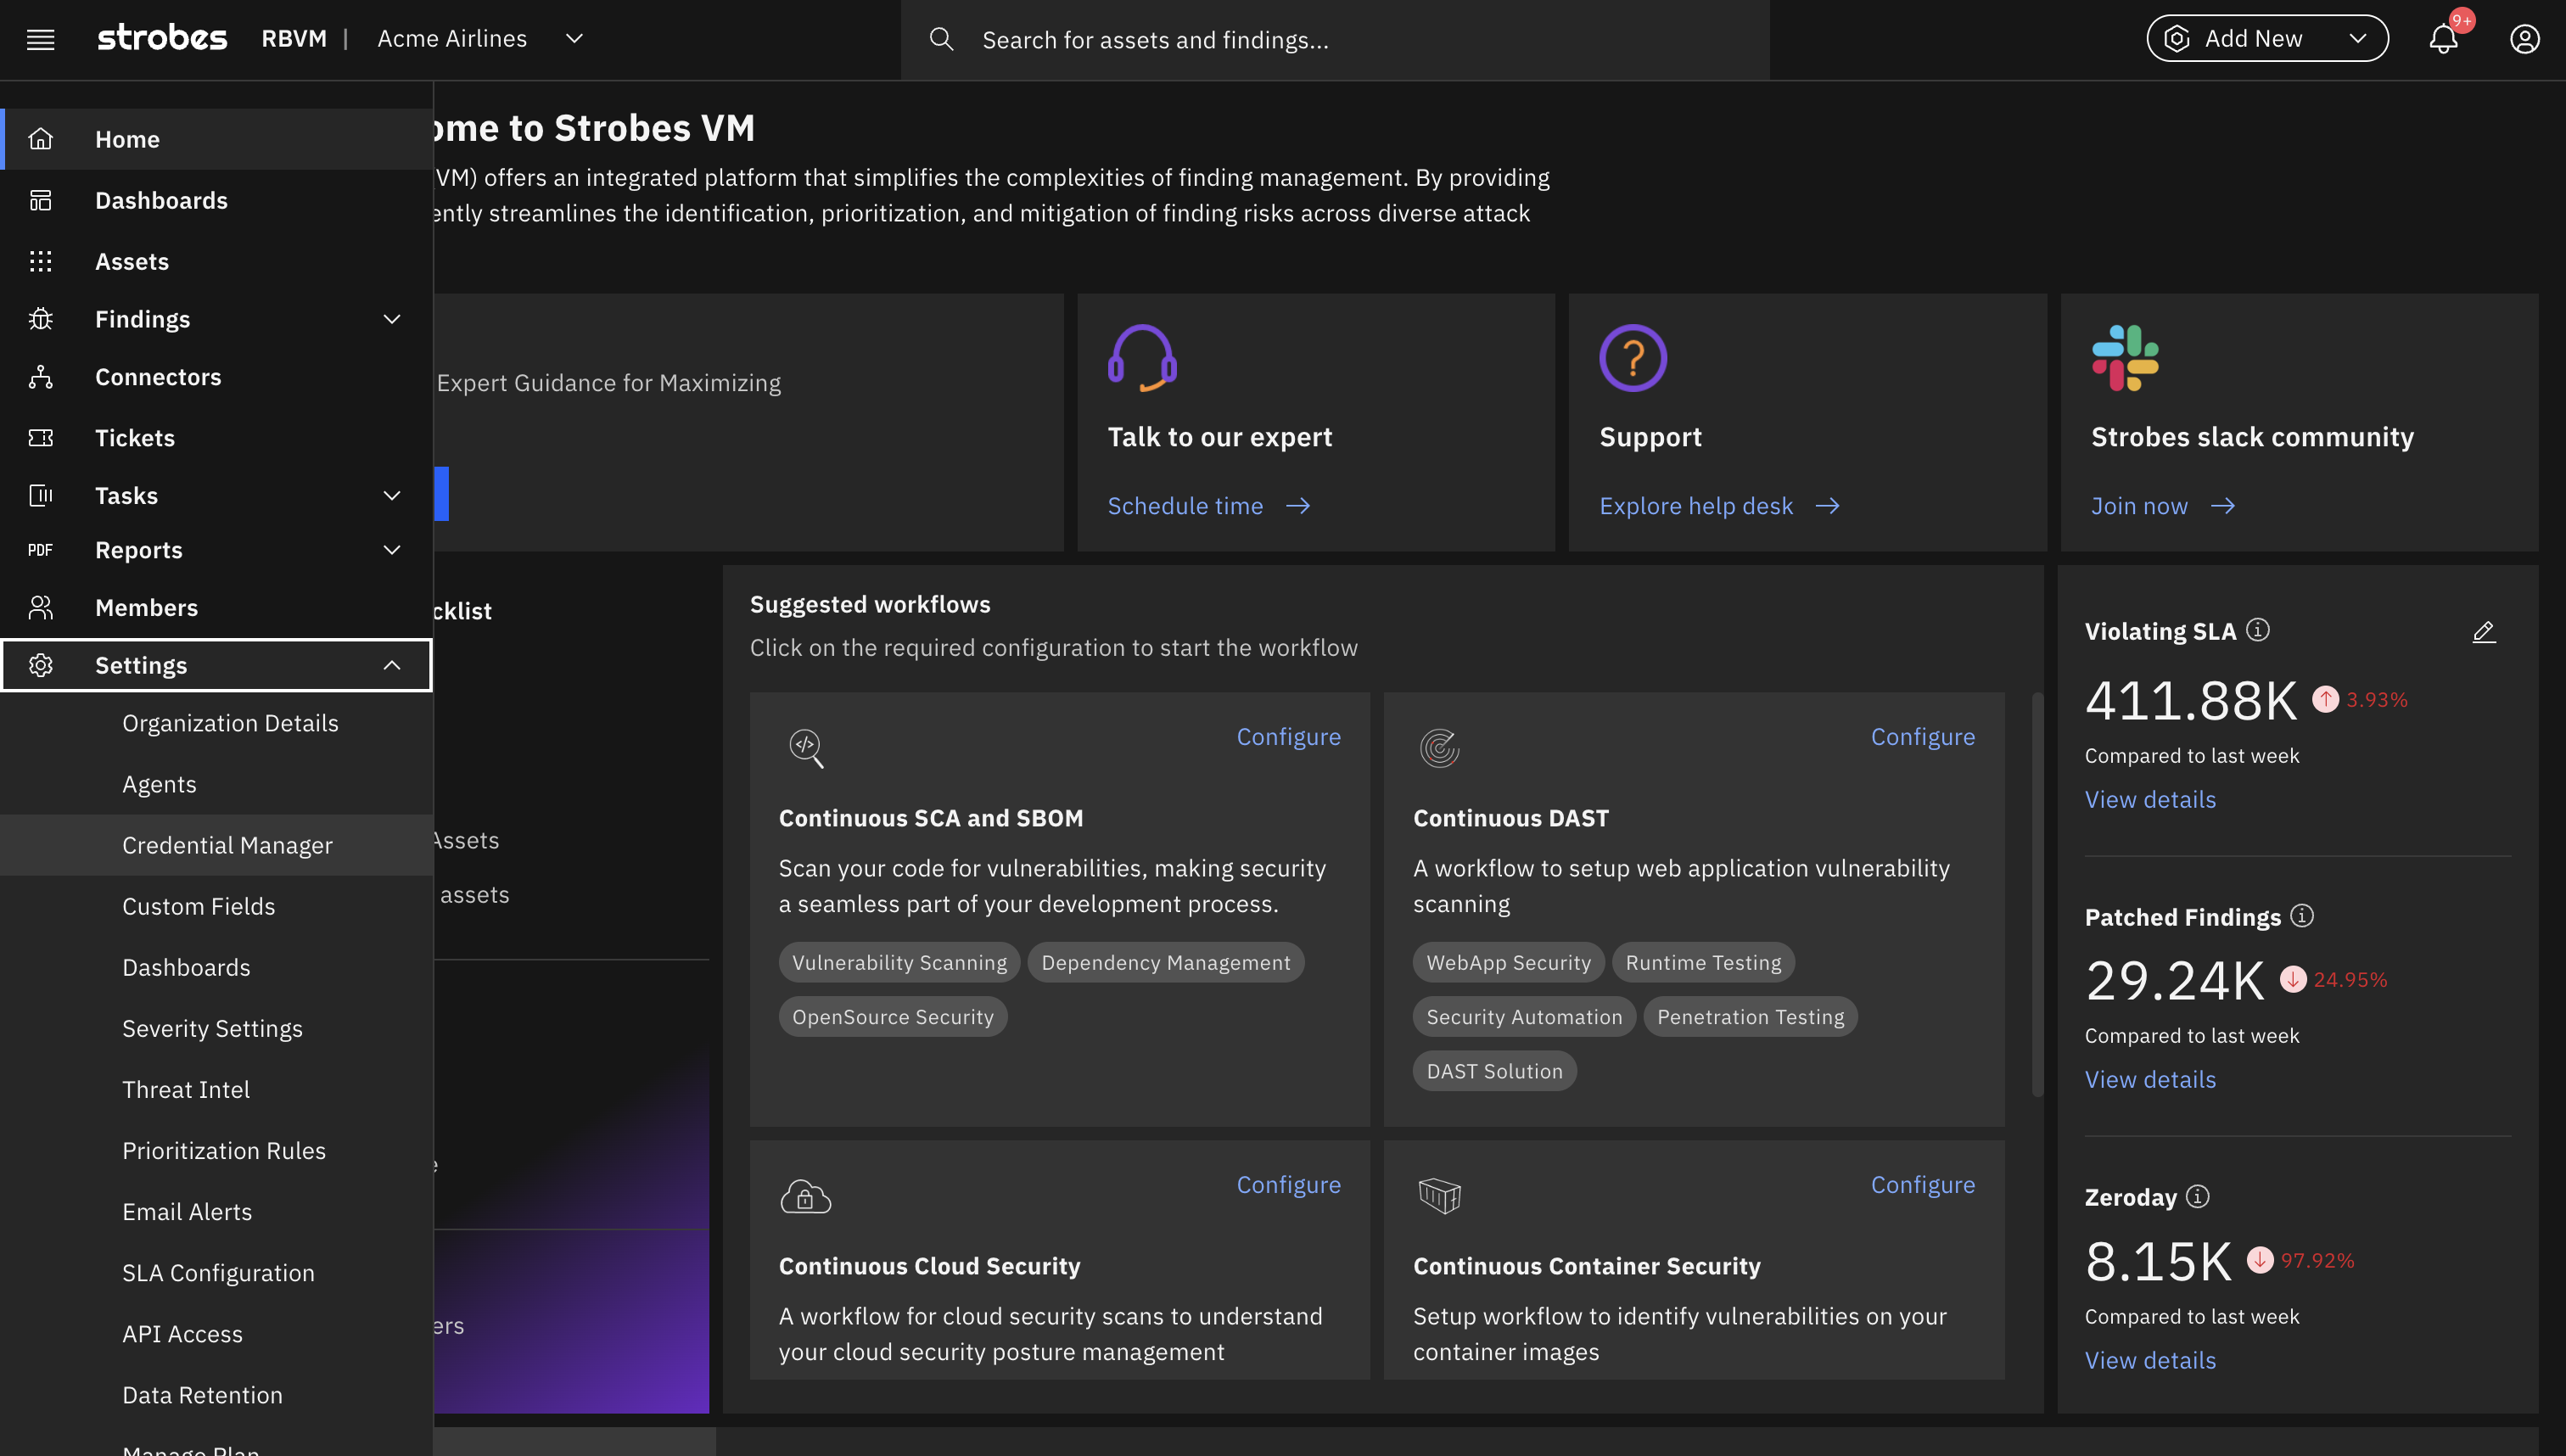Configure Continuous Container Security workflow
The image size is (2566, 1456).
pyautogui.click(x=1922, y=1184)
